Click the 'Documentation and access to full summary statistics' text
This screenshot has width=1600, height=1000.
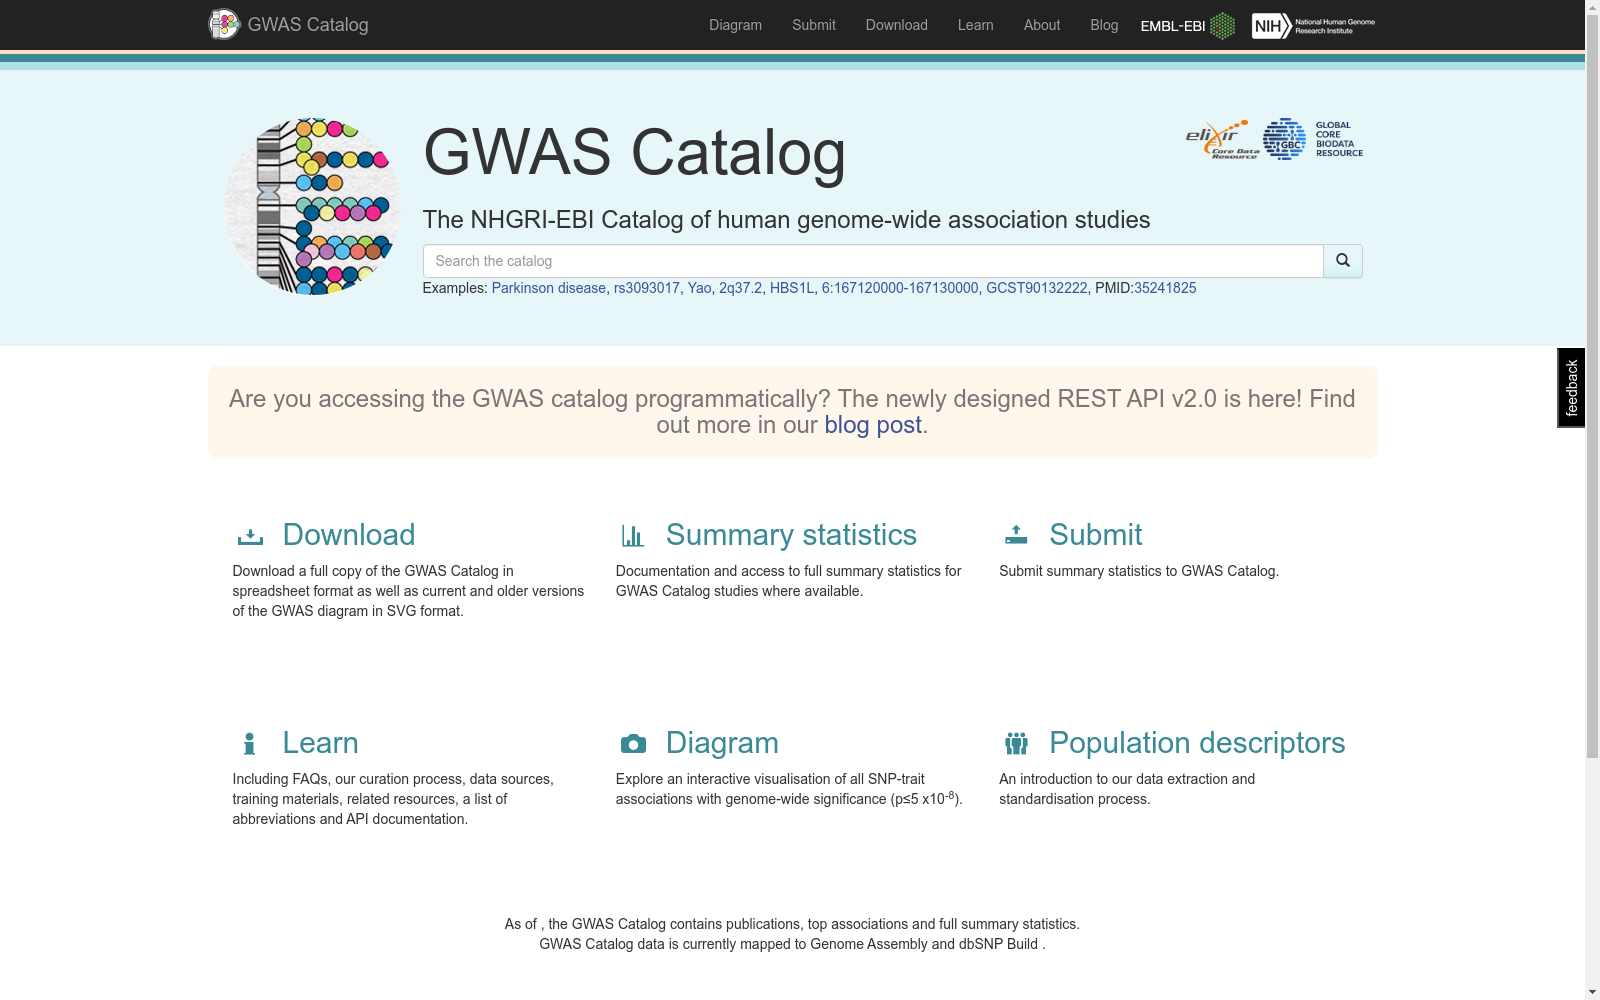click(x=789, y=581)
